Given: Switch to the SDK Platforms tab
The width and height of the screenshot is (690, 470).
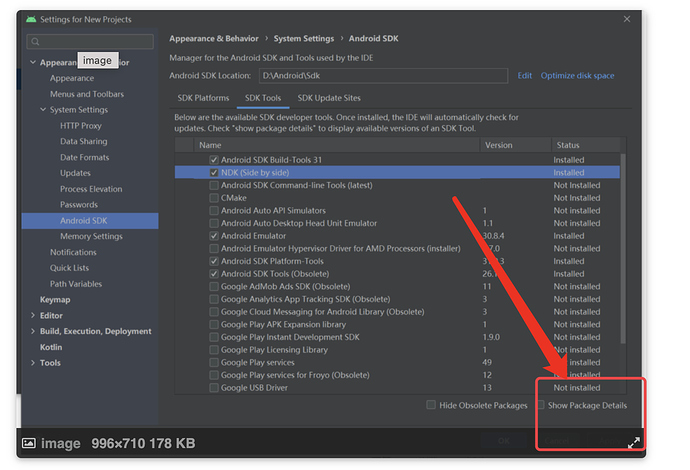Looking at the screenshot, I should click(203, 98).
